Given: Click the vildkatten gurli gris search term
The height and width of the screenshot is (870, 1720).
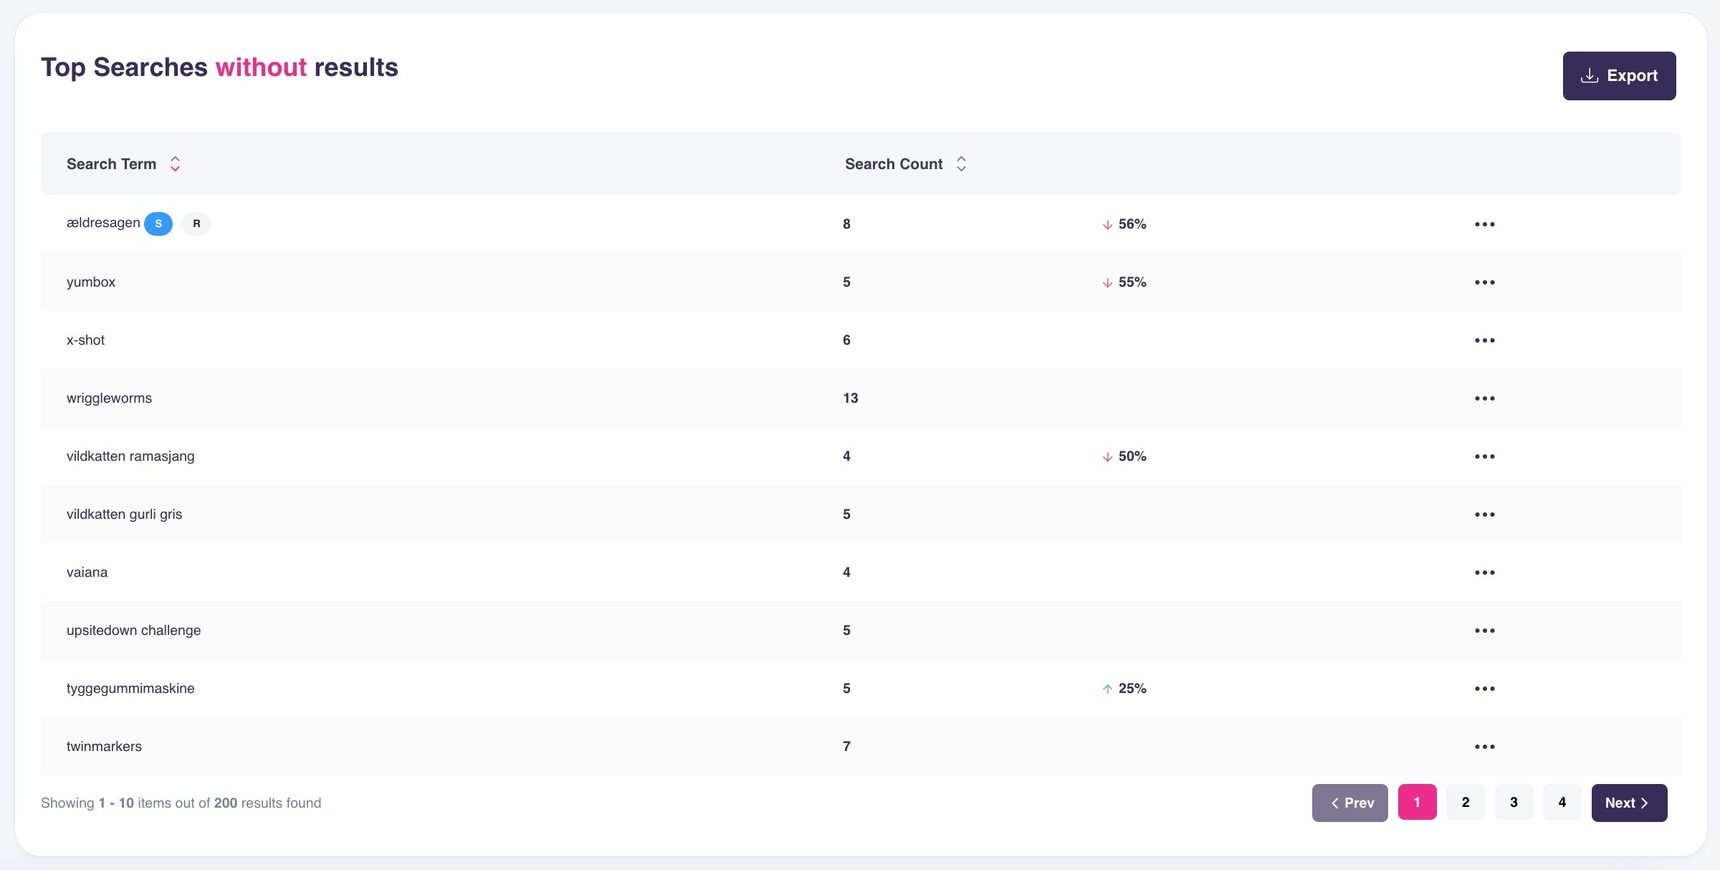Looking at the screenshot, I should [124, 514].
